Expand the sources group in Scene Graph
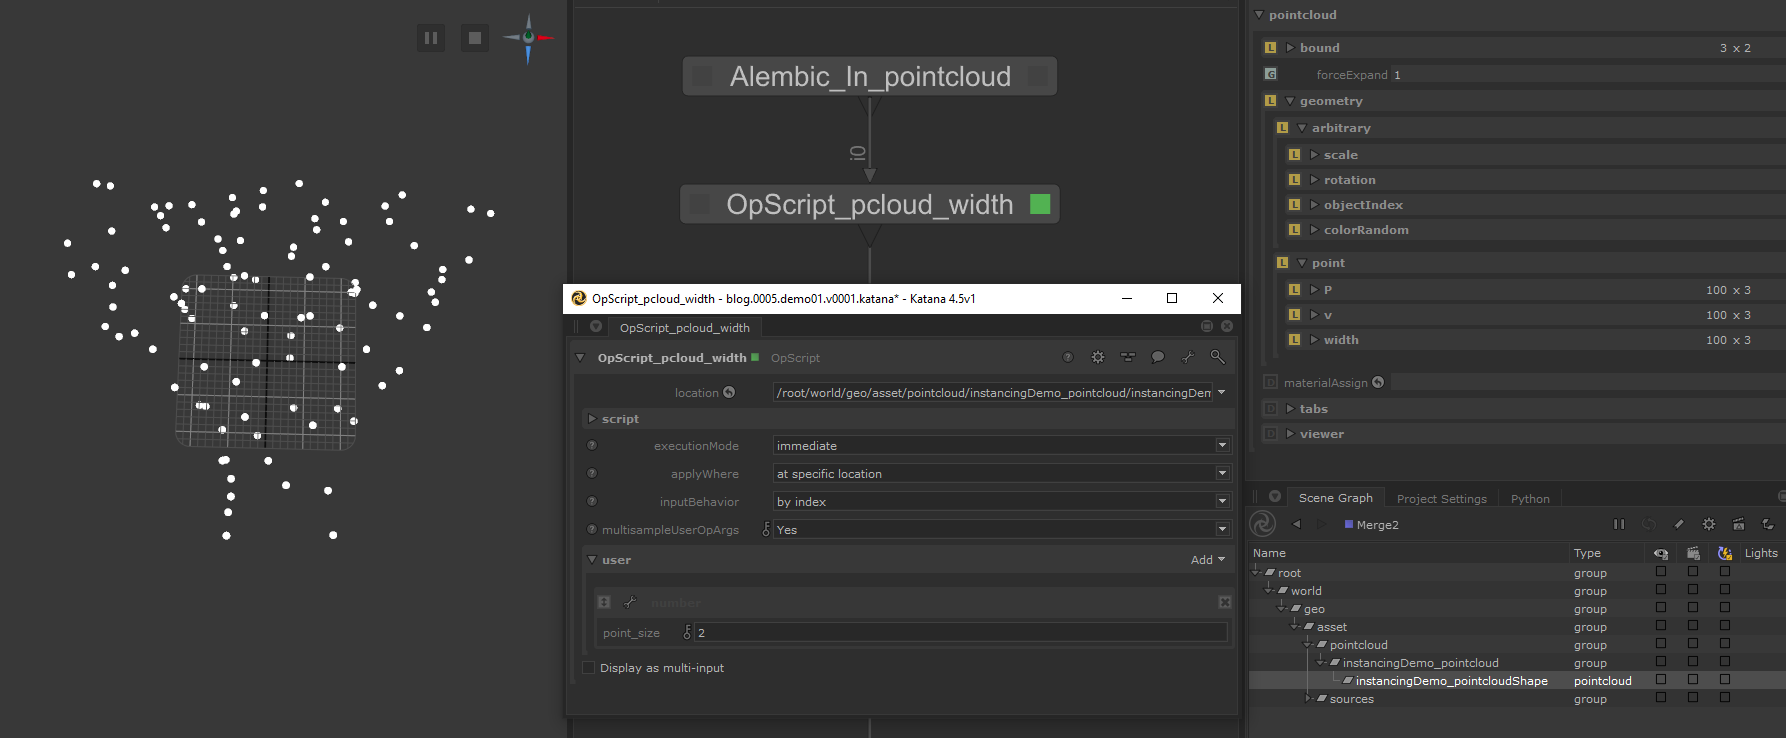 (1309, 698)
